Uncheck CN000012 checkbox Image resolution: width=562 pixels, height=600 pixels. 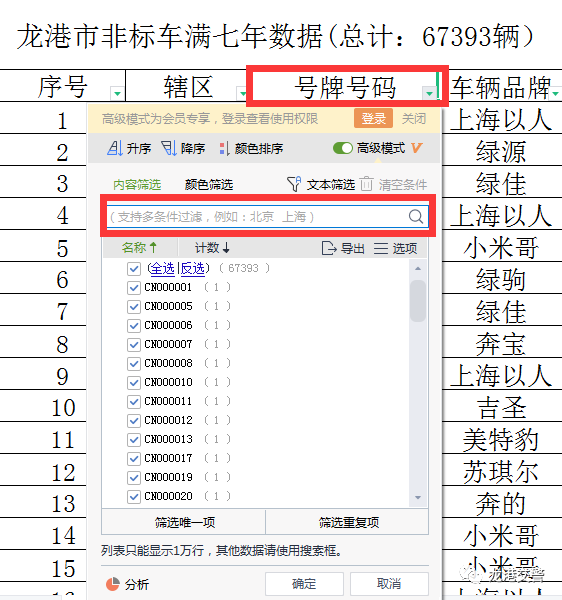pyautogui.click(x=134, y=421)
